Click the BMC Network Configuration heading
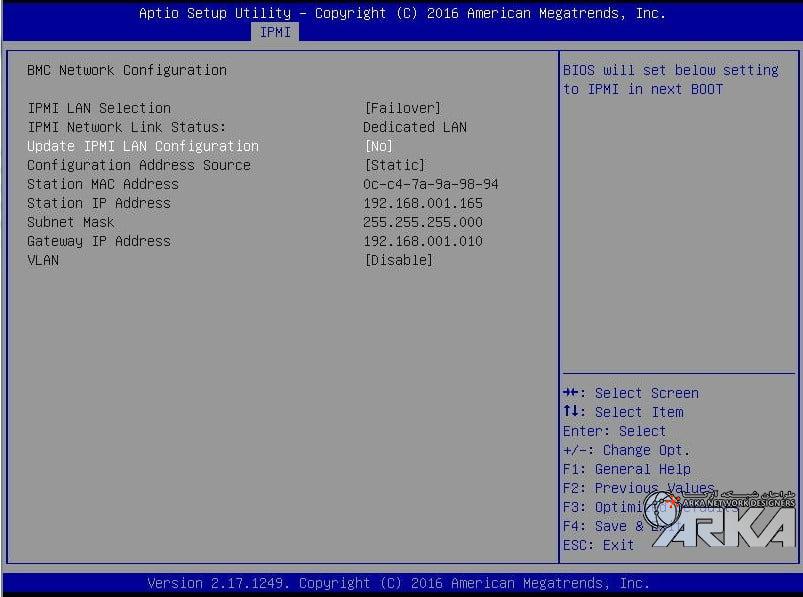Screen dimensions: 803x597 click(127, 70)
